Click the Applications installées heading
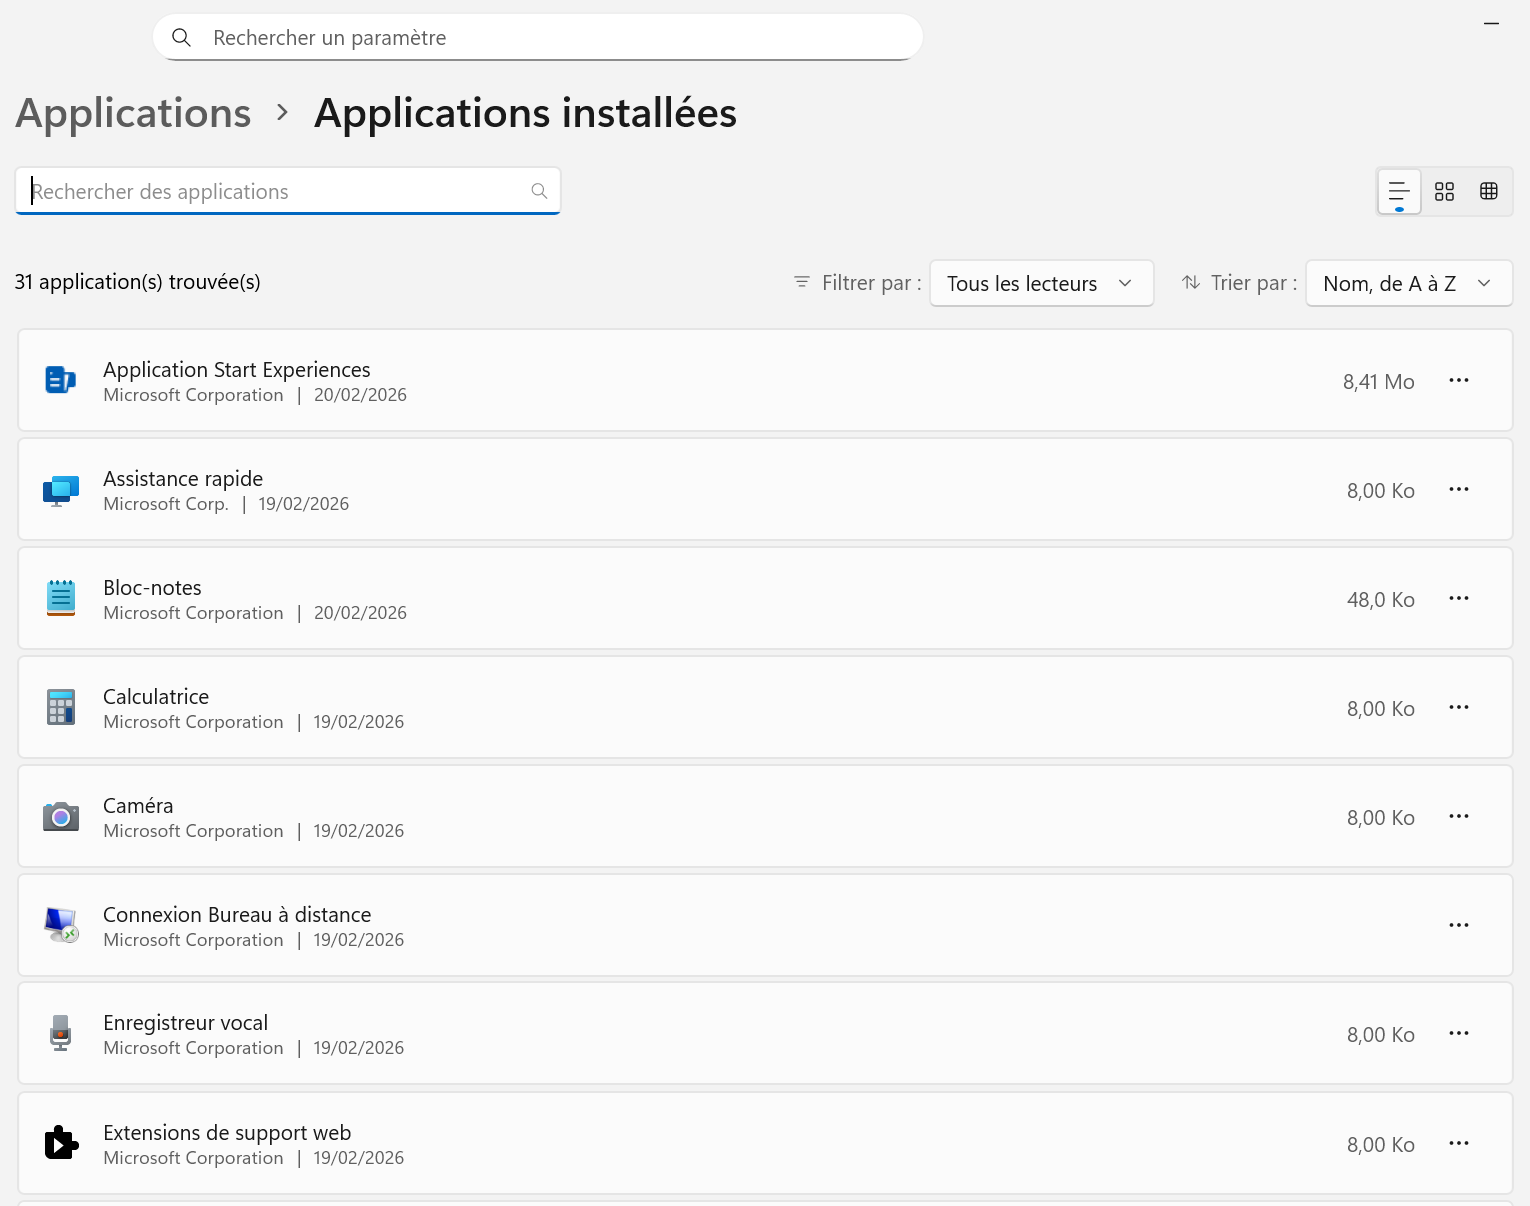The height and width of the screenshot is (1206, 1530). click(x=525, y=113)
